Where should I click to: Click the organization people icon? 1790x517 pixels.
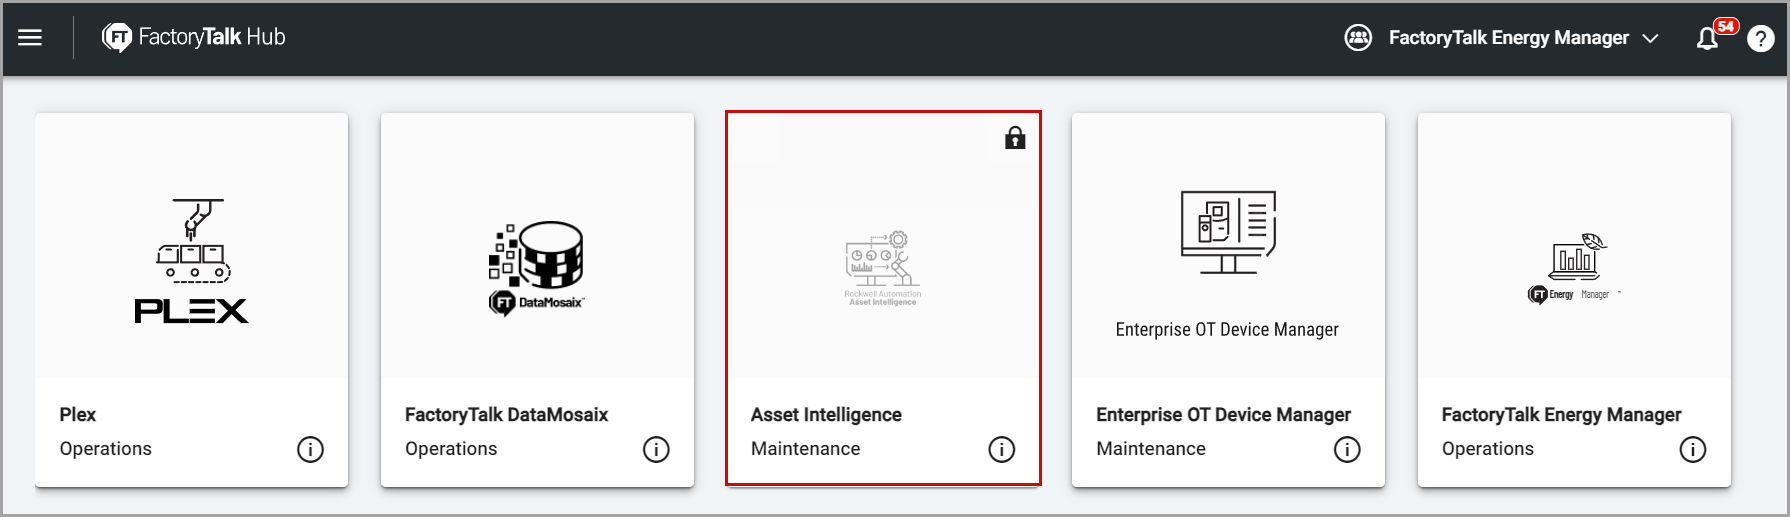(1358, 38)
